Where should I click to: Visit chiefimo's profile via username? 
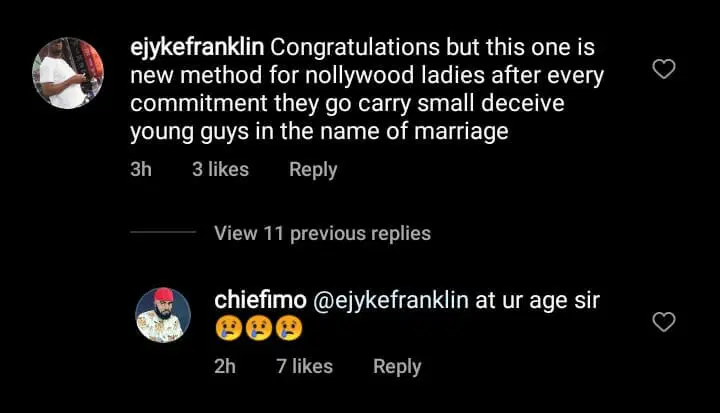[253, 300]
